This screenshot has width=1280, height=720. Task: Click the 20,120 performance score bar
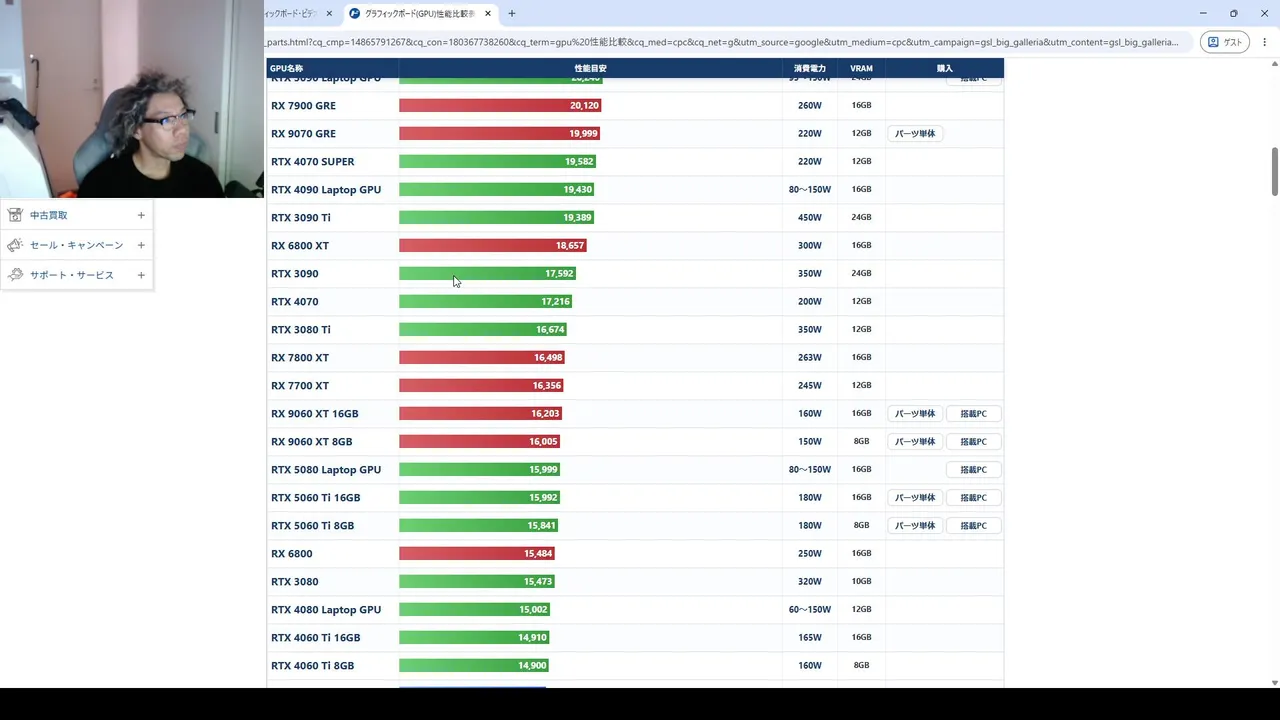click(500, 106)
